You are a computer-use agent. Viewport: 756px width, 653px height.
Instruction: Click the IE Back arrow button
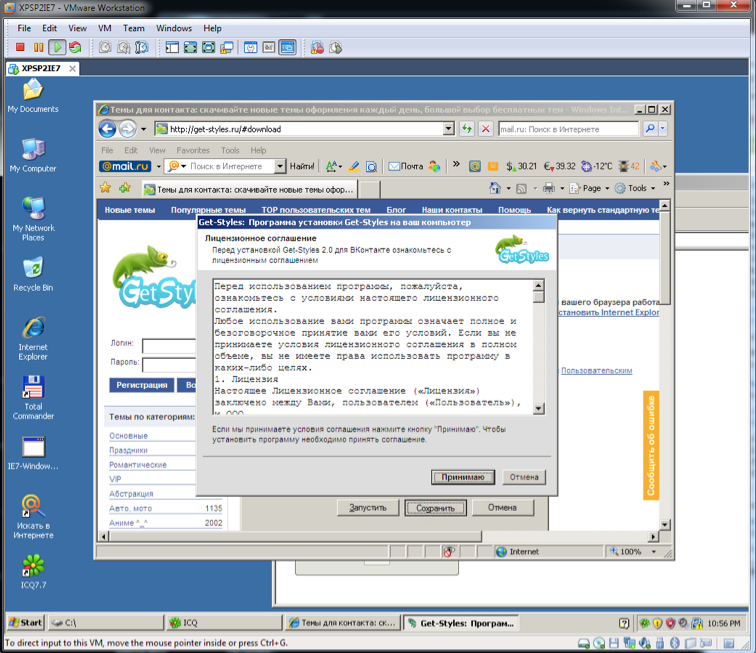[108, 129]
